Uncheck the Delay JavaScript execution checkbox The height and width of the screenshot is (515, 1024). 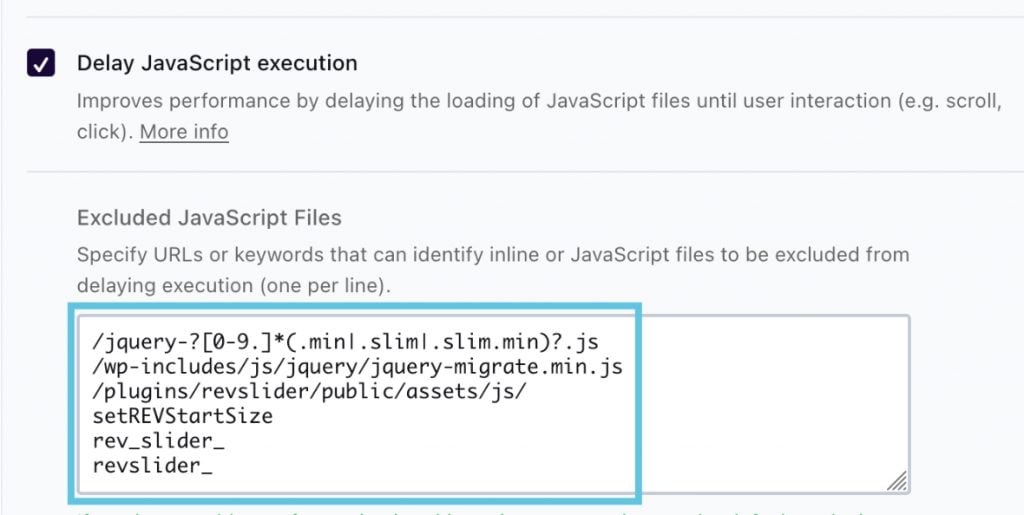point(41,64)
